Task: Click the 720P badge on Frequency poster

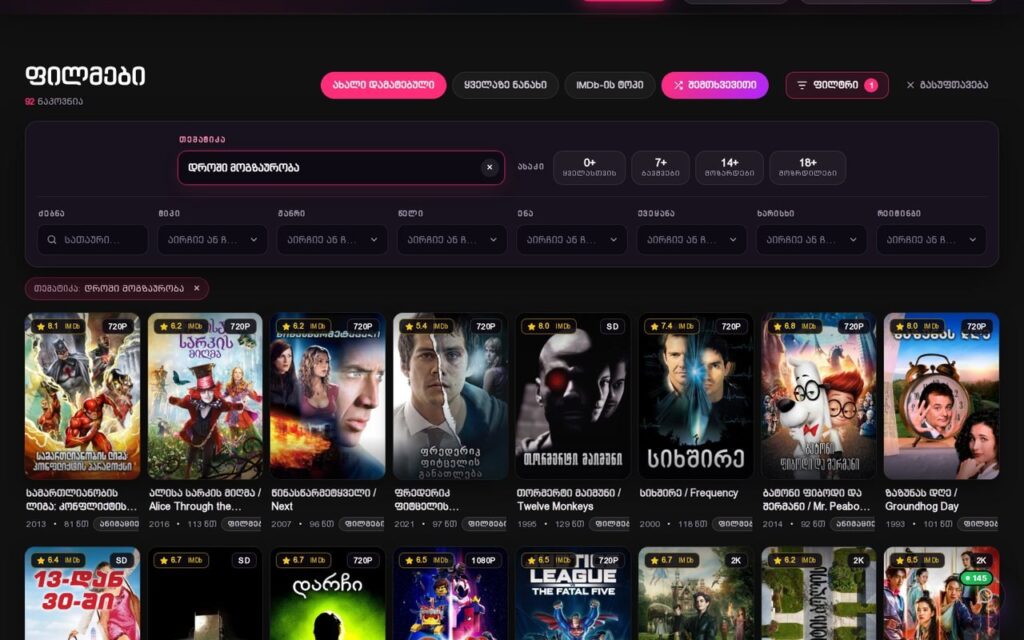Action: coord(731,326)
